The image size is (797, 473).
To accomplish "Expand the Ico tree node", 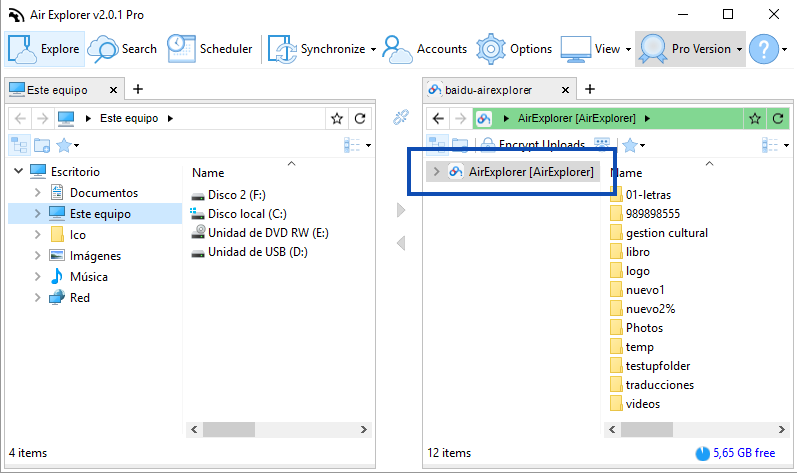I will (x=38, y=235).
